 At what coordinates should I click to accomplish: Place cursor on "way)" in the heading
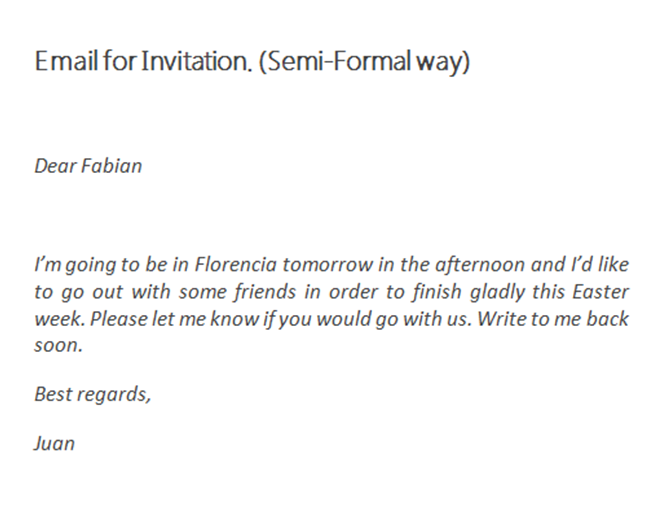[x=443, y=64]
